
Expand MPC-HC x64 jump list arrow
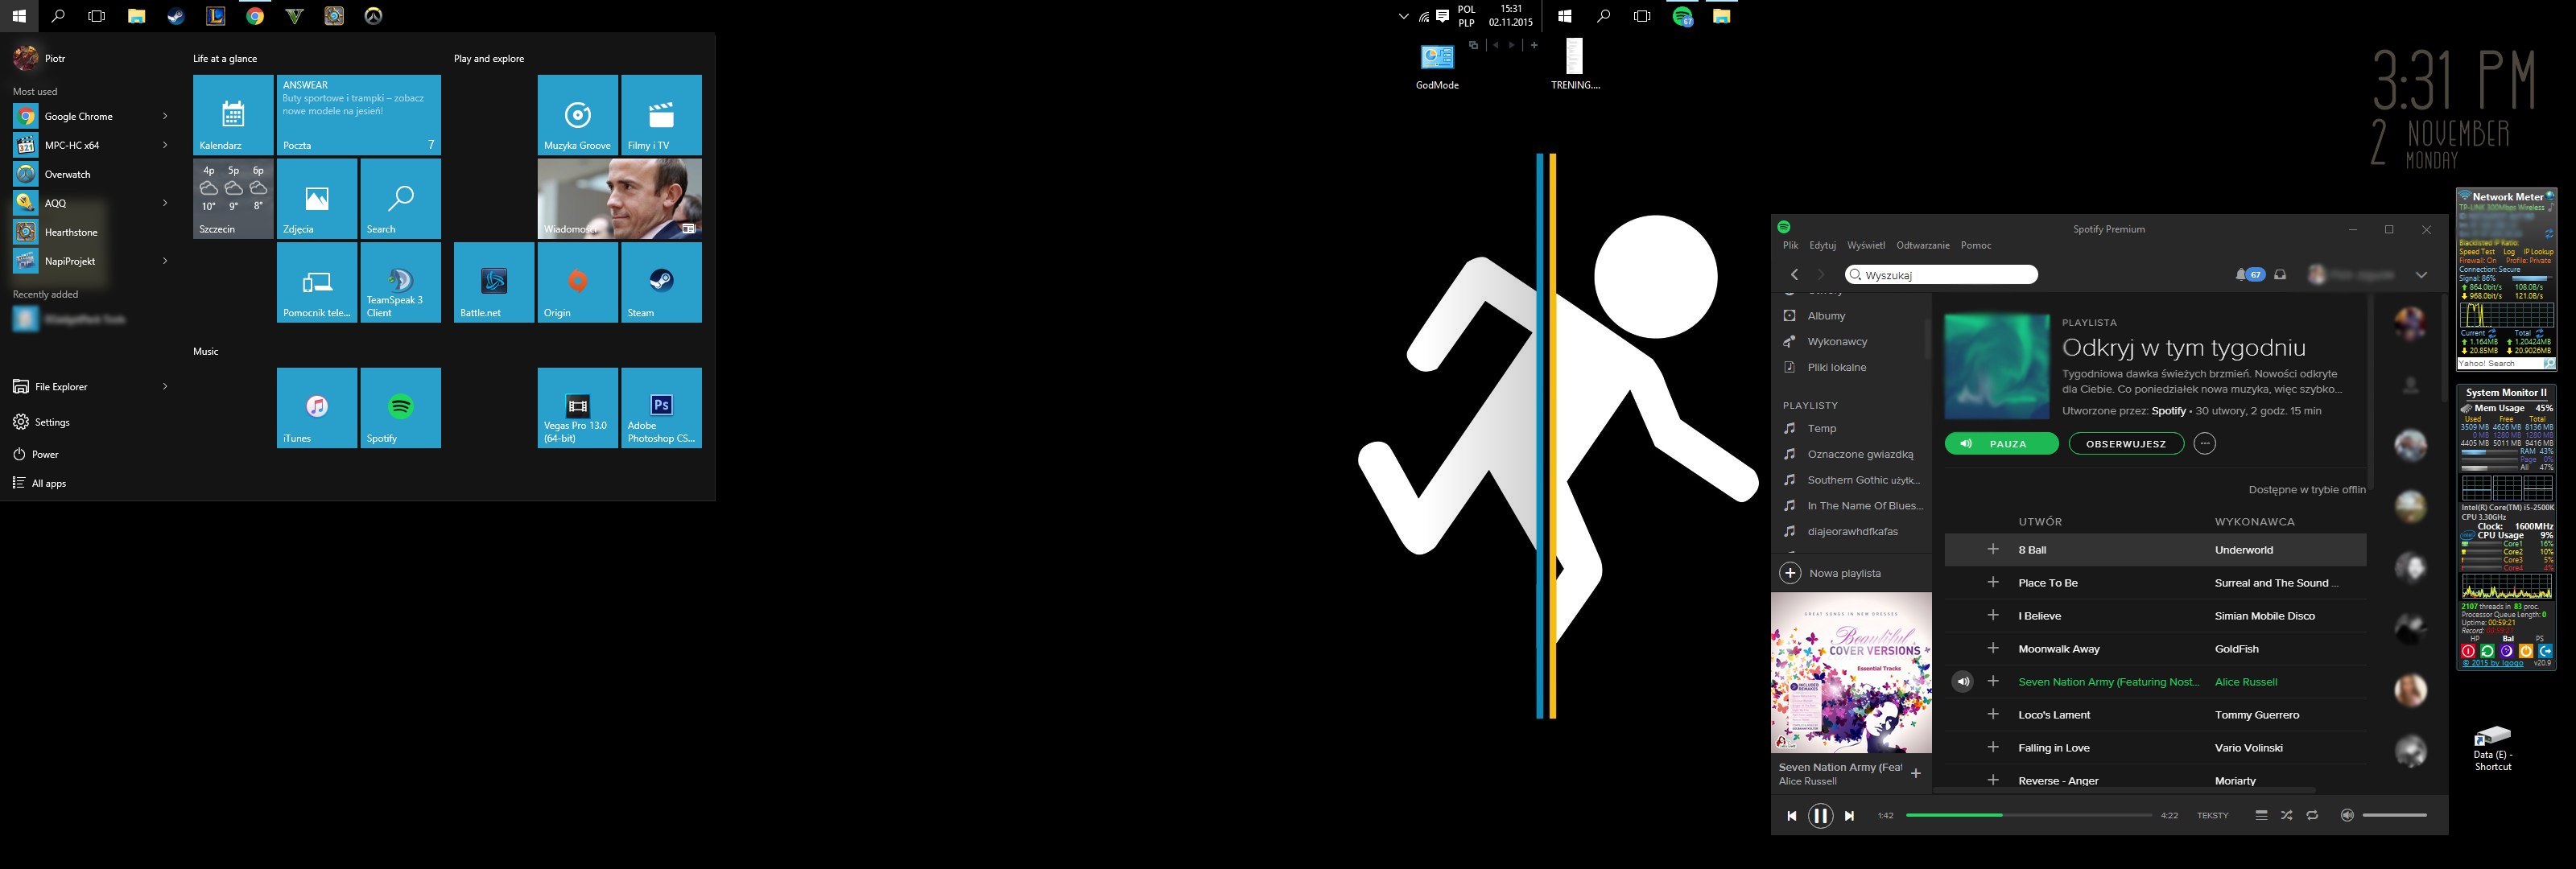click(165, 145)
